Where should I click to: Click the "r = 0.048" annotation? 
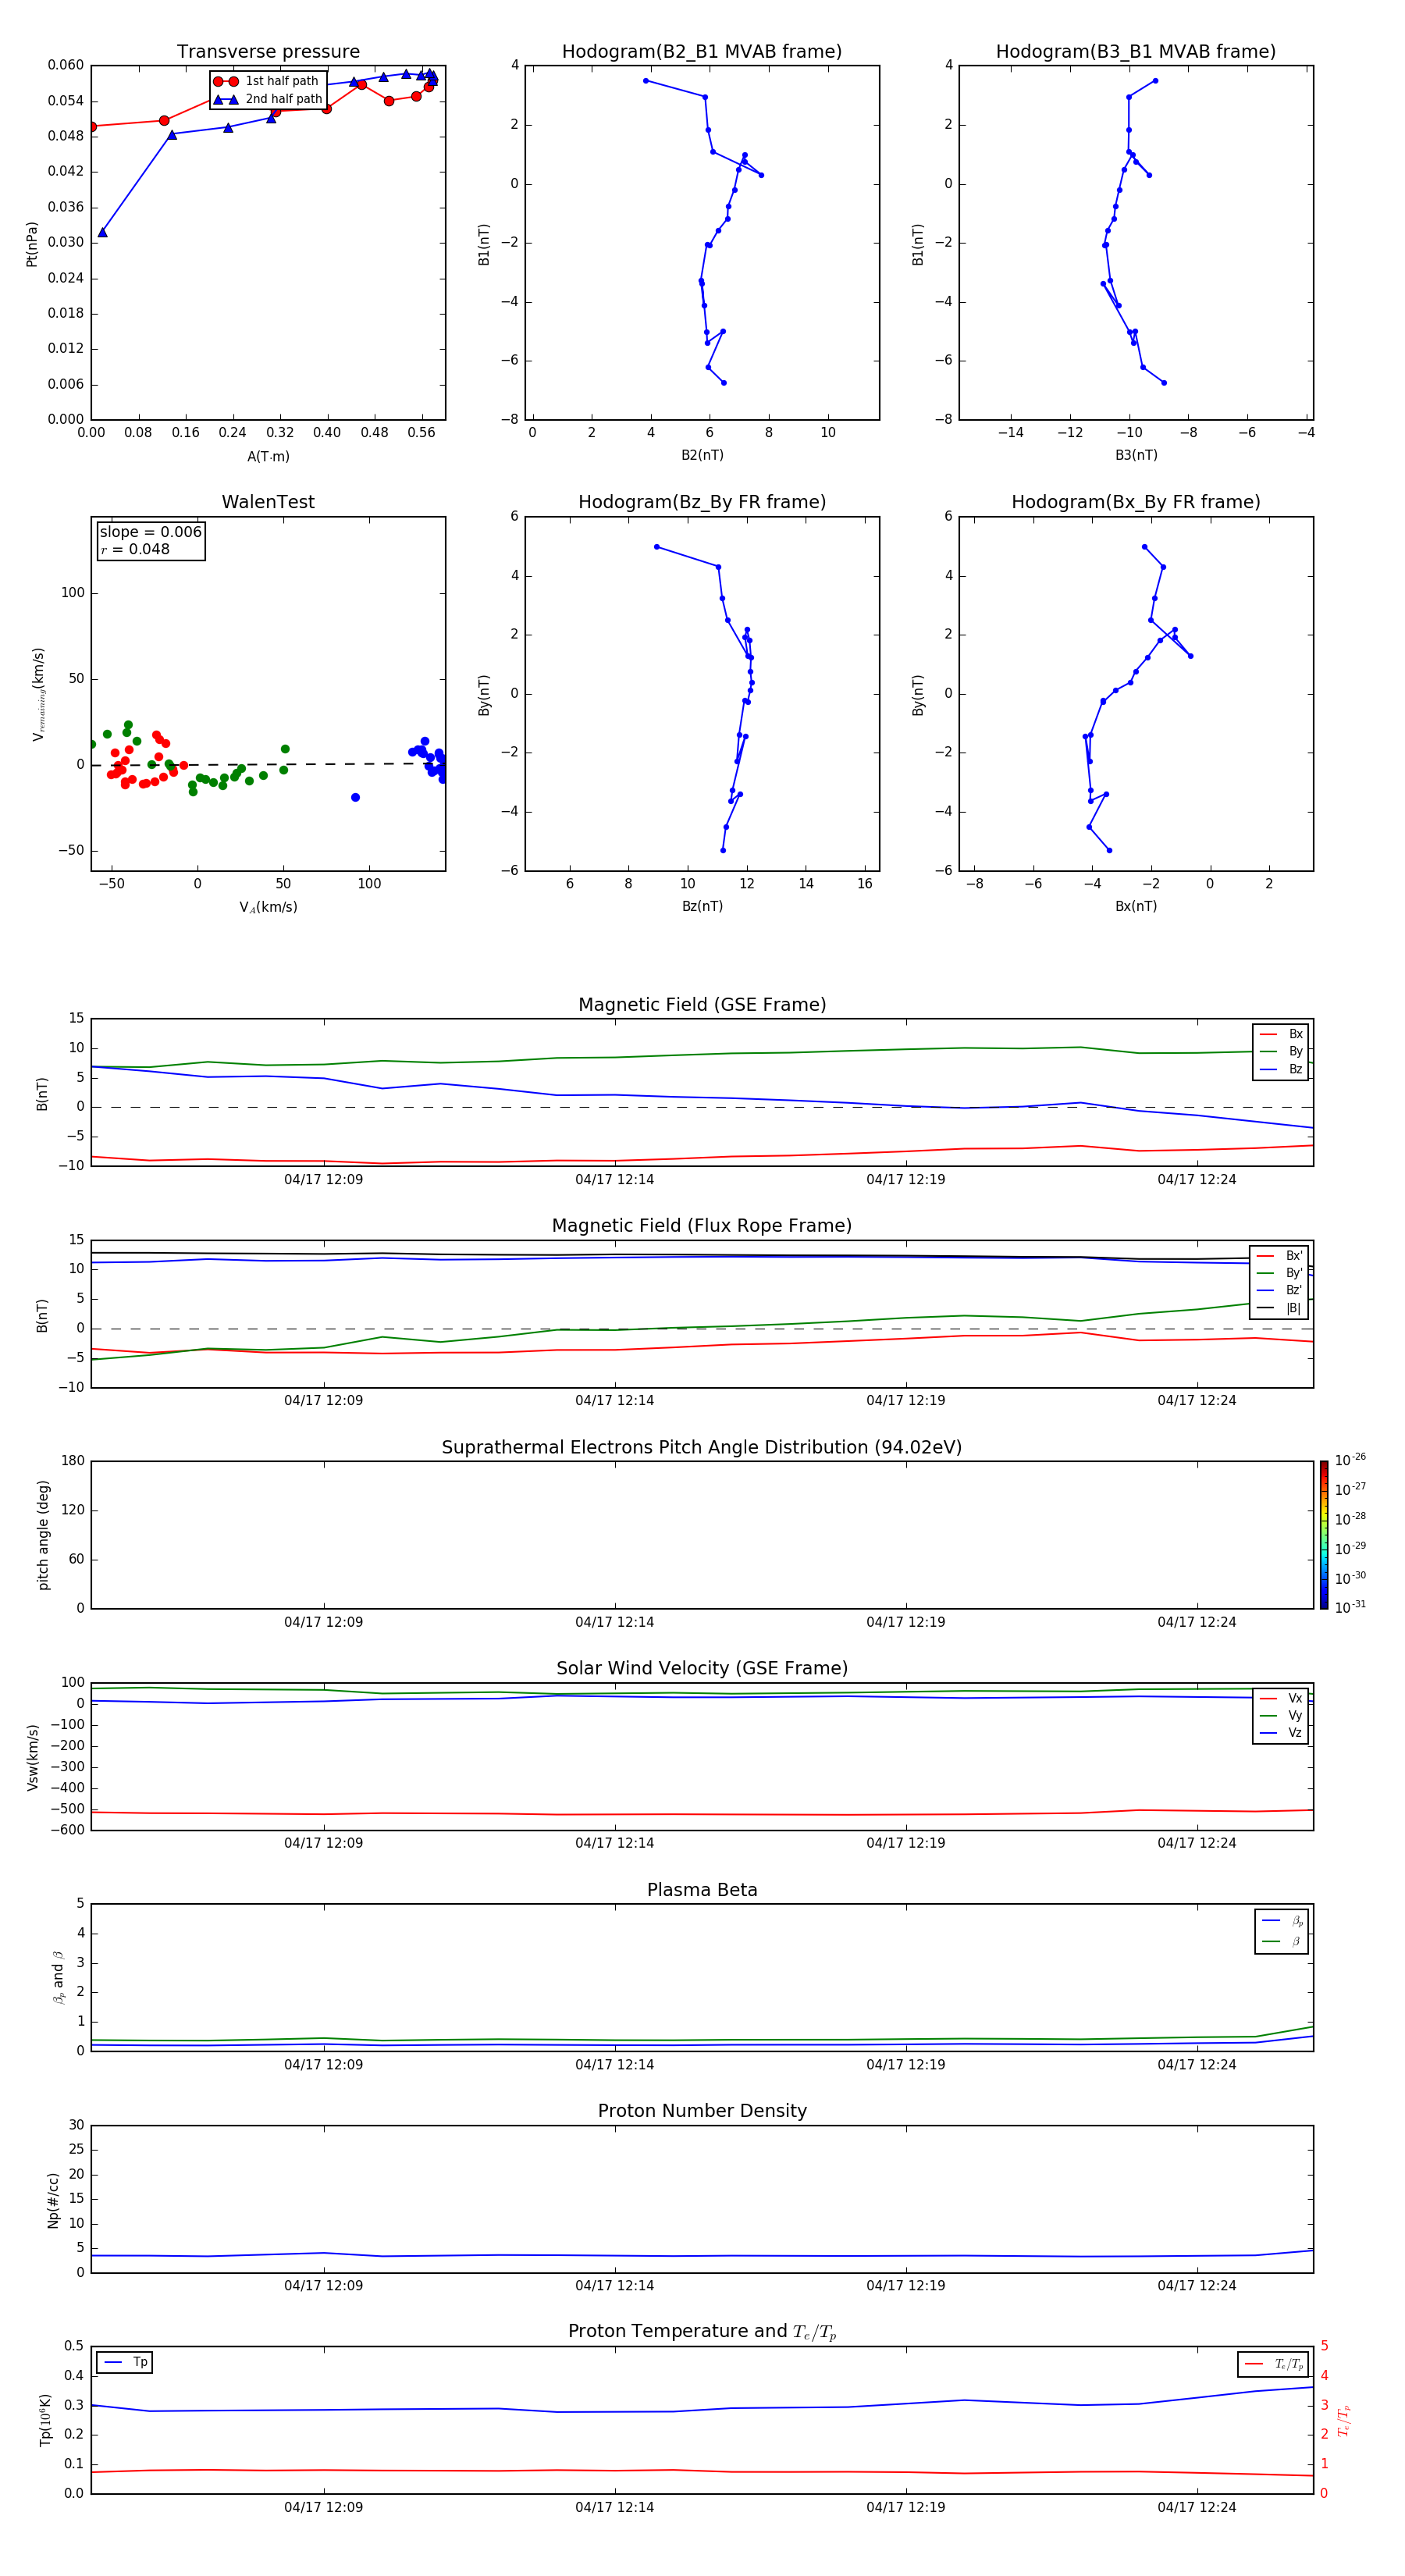tap(135, 549)
